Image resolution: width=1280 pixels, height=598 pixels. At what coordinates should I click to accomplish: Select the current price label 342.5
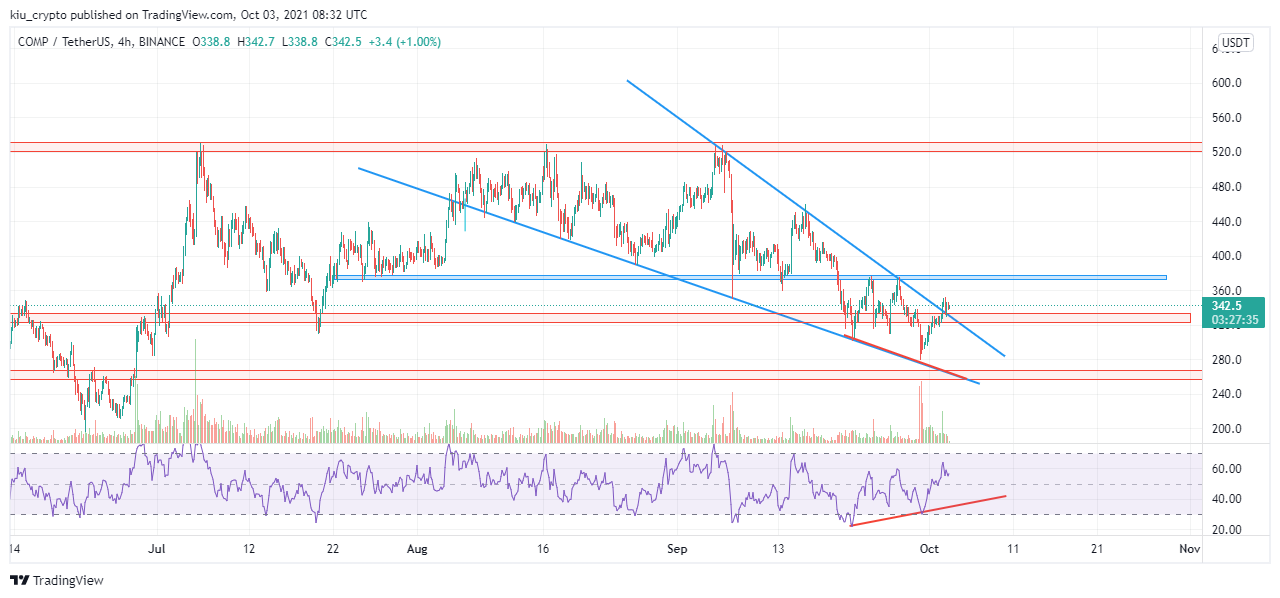1226,306
